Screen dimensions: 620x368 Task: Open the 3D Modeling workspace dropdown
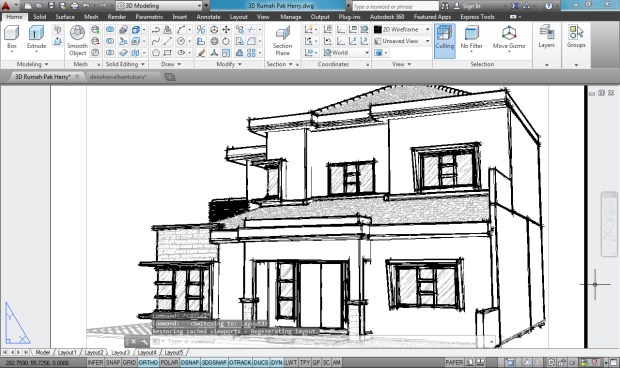coord(159,6)
